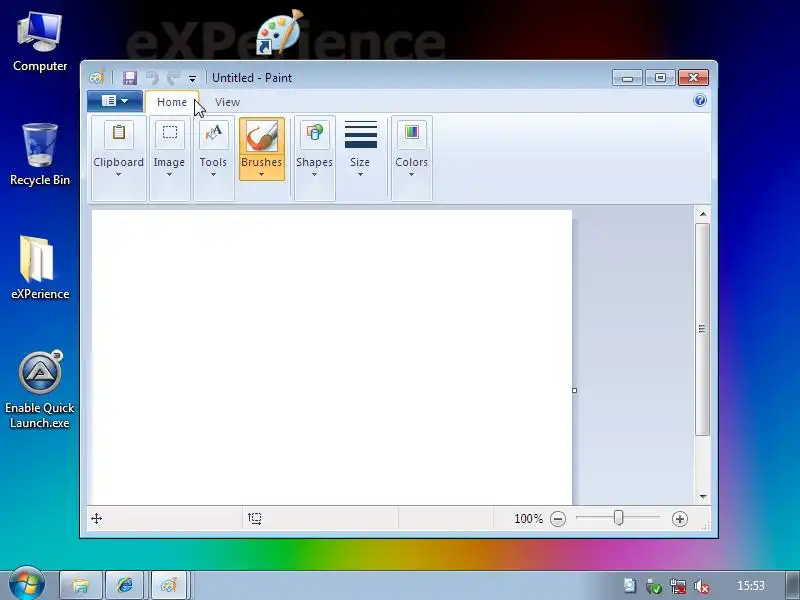Viewport: 800px width, 600px height.
Task: Expand the Size dropdown arrow
Action: [360, 174]
